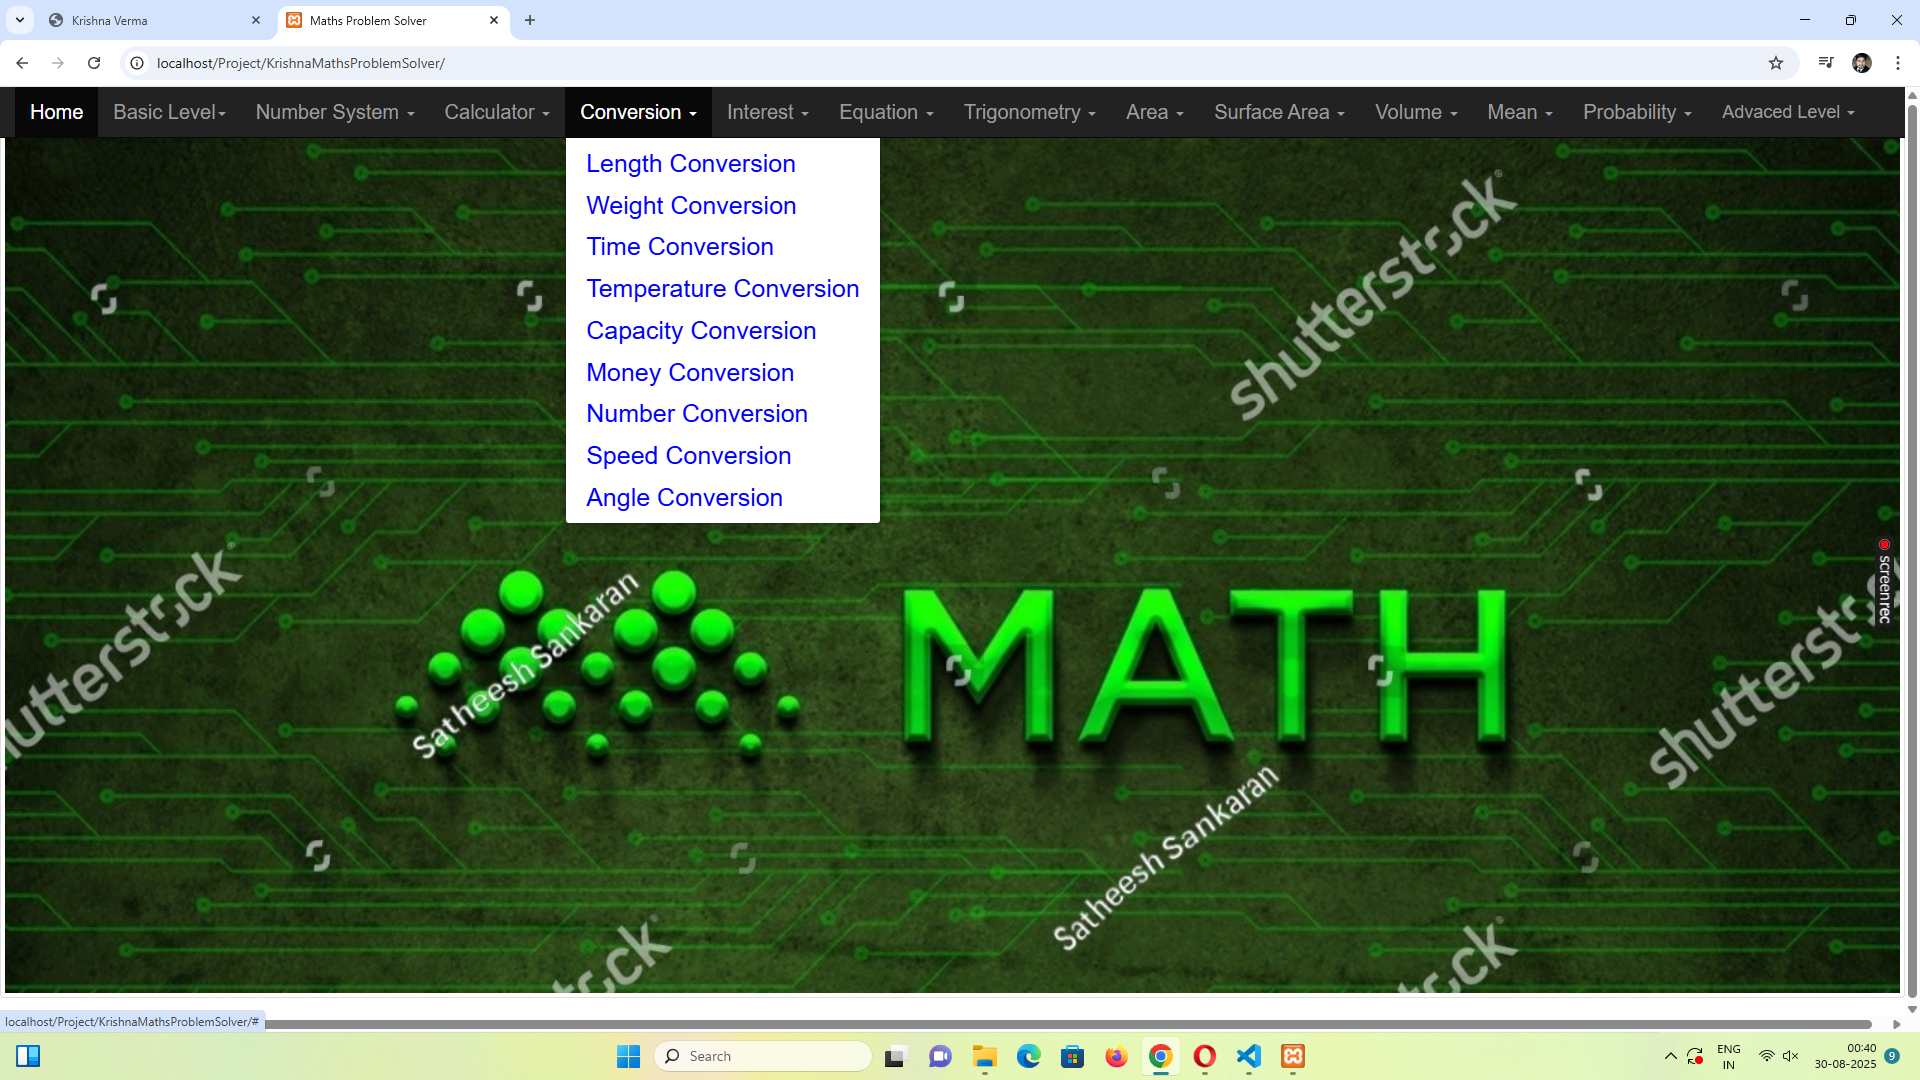
Task: Click the taskbar Search box
Action: [762, 1056]
